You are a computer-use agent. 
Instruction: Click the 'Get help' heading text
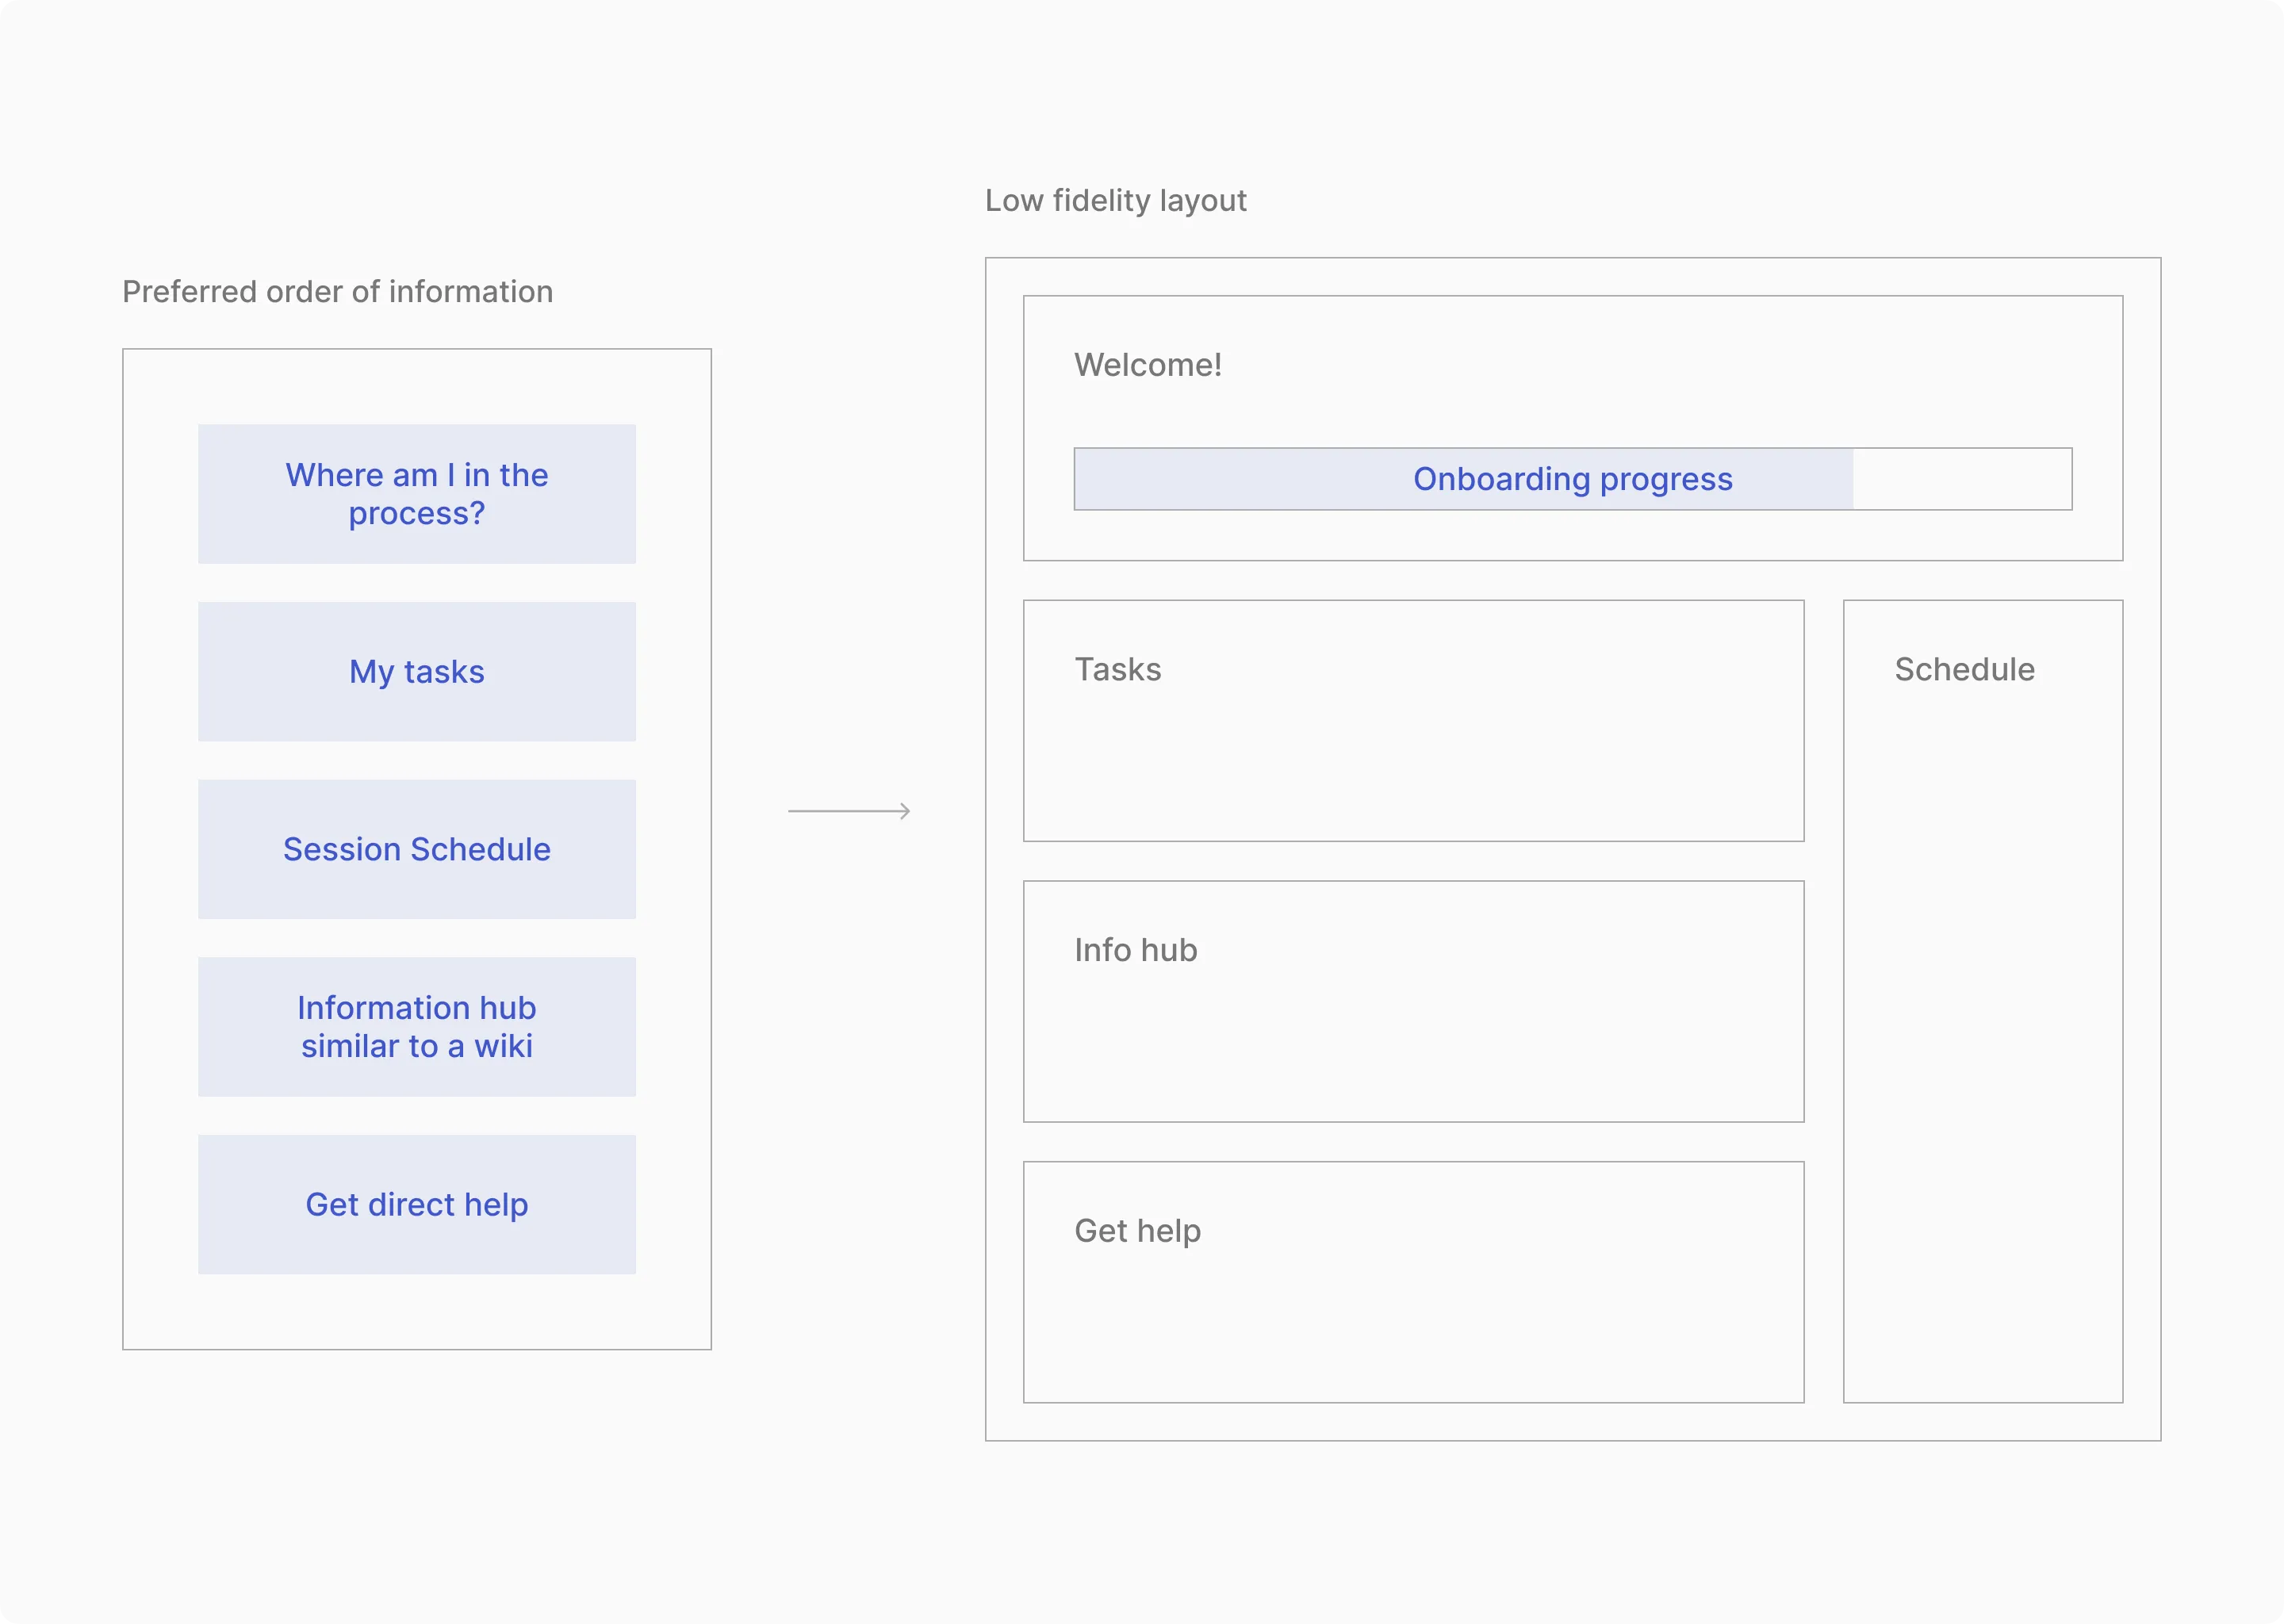point(1137,1231)
